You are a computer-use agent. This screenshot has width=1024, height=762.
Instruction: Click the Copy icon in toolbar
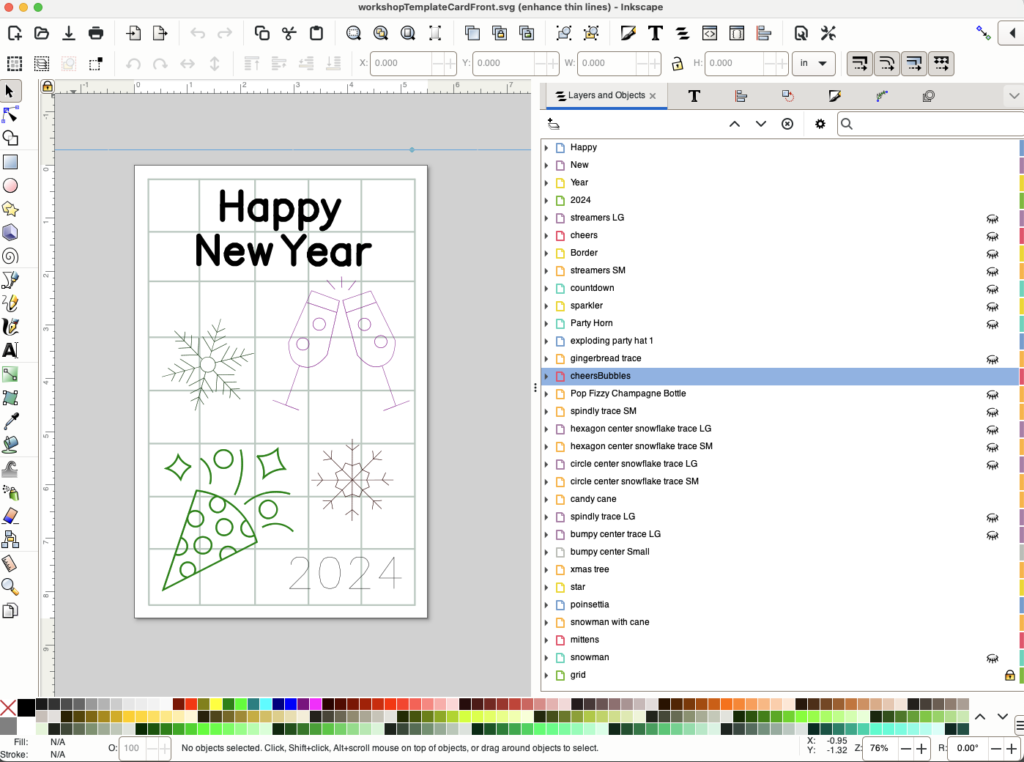262,33
